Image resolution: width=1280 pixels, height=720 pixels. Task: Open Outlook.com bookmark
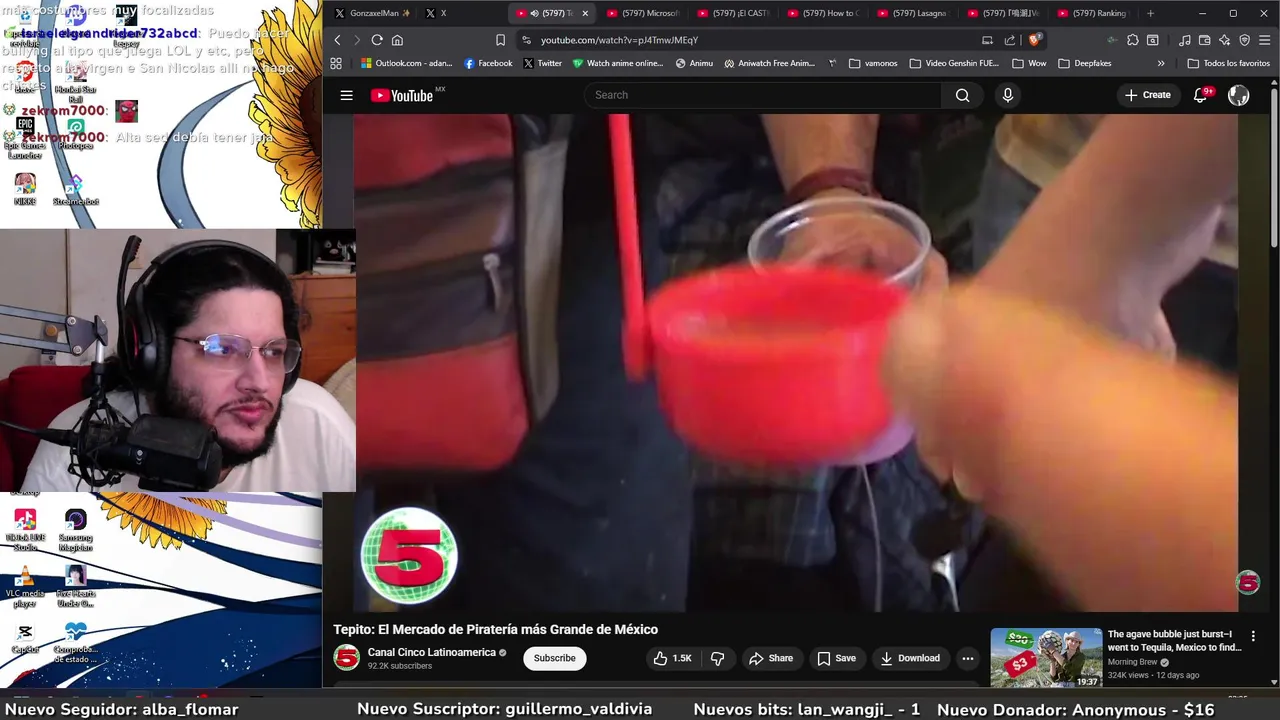click(406, 63)
